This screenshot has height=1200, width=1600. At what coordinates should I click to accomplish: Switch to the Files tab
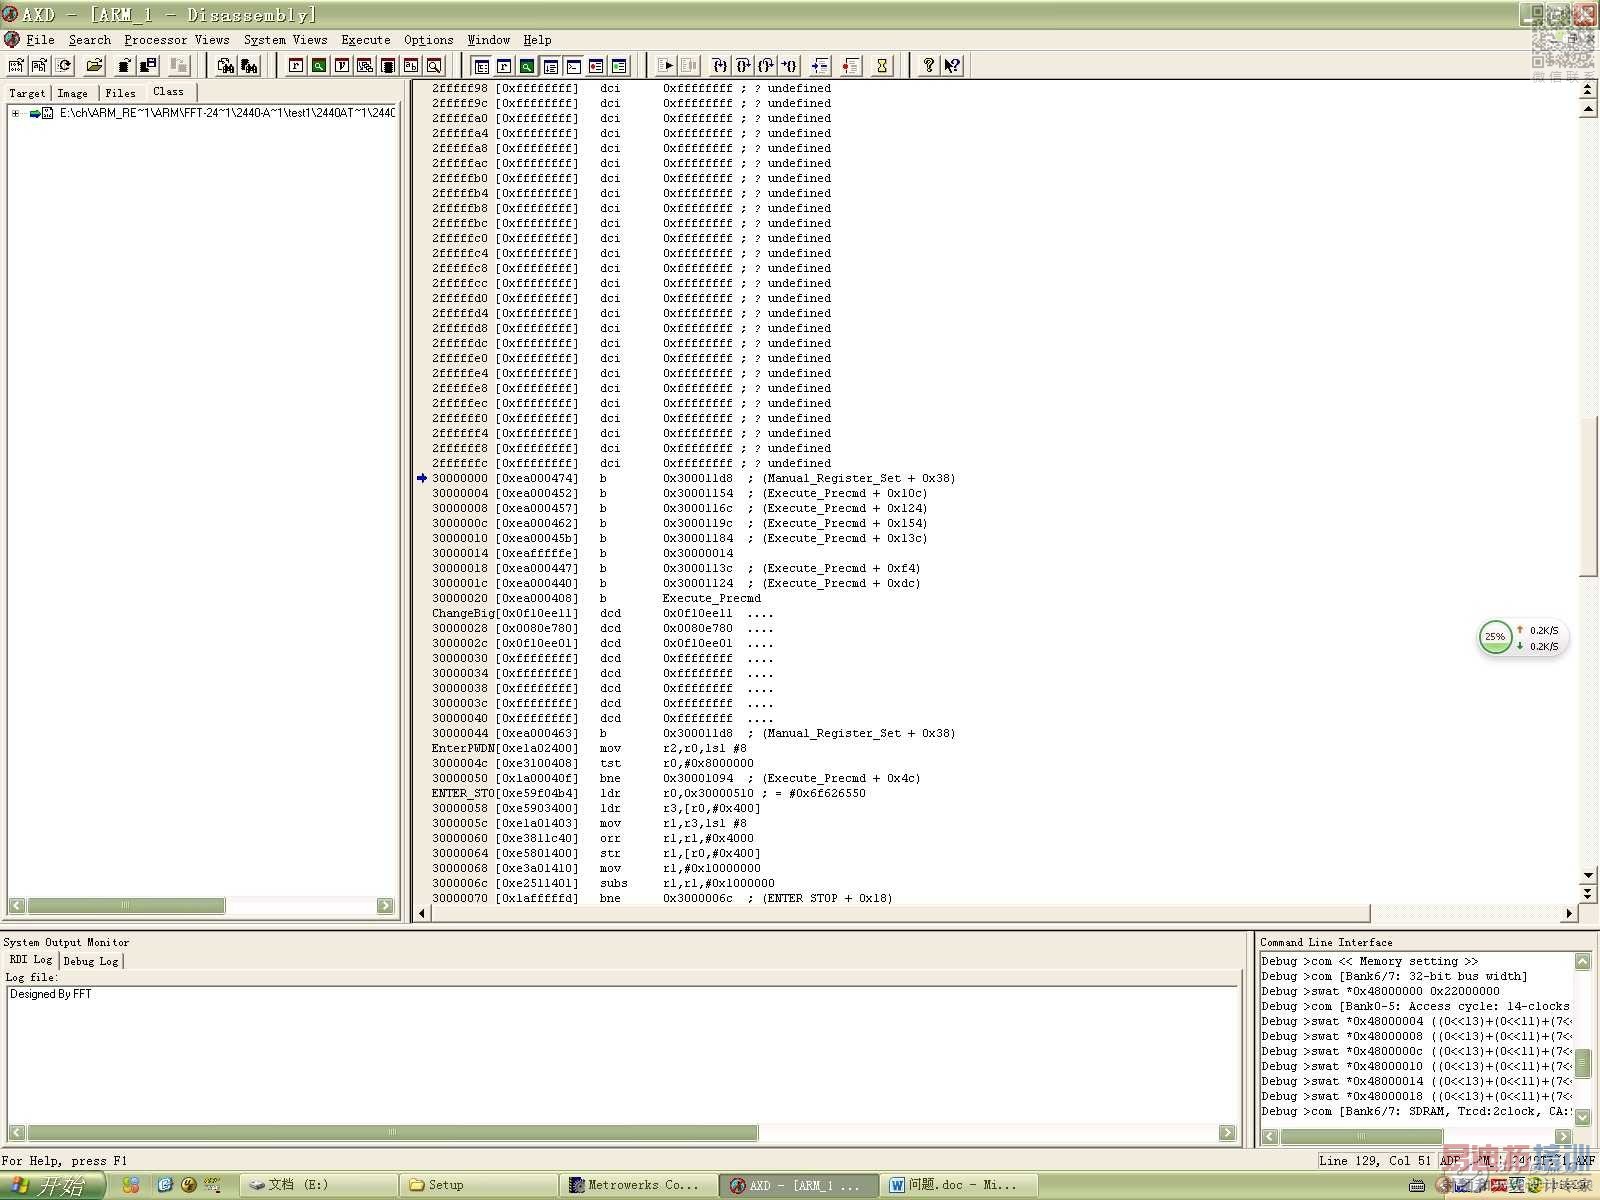[x=120, y=93]
